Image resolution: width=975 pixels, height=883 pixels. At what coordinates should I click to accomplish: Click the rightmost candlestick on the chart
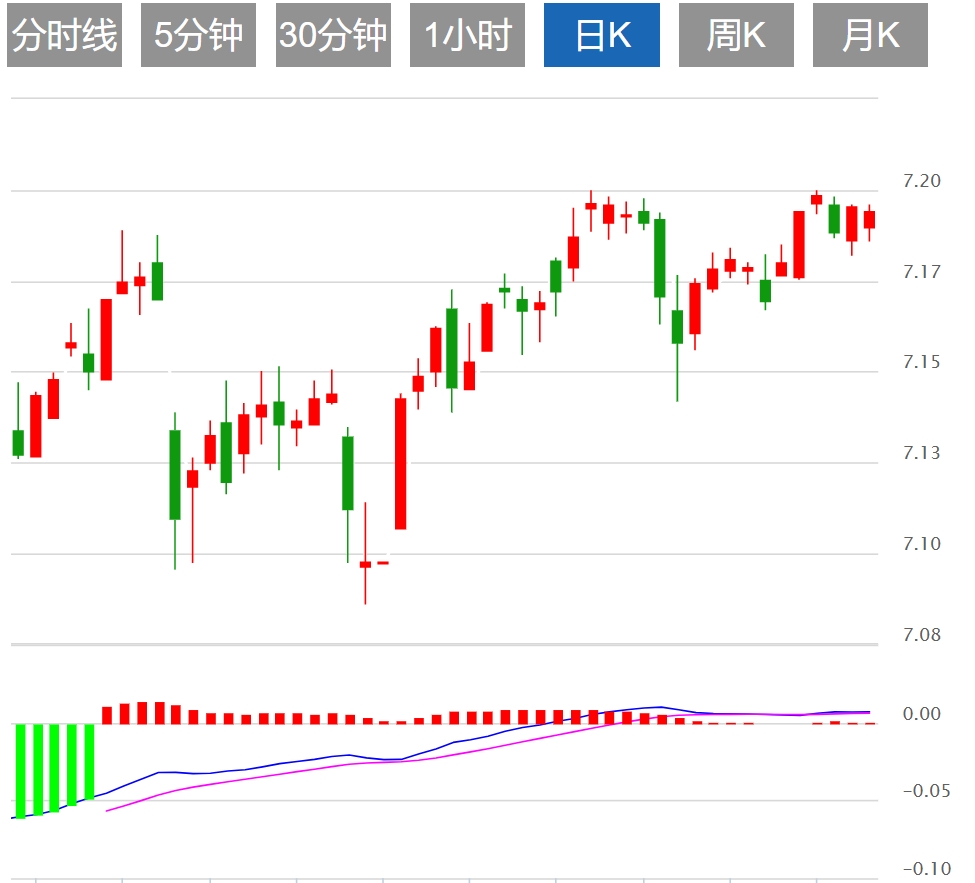[x=870, y=220]
